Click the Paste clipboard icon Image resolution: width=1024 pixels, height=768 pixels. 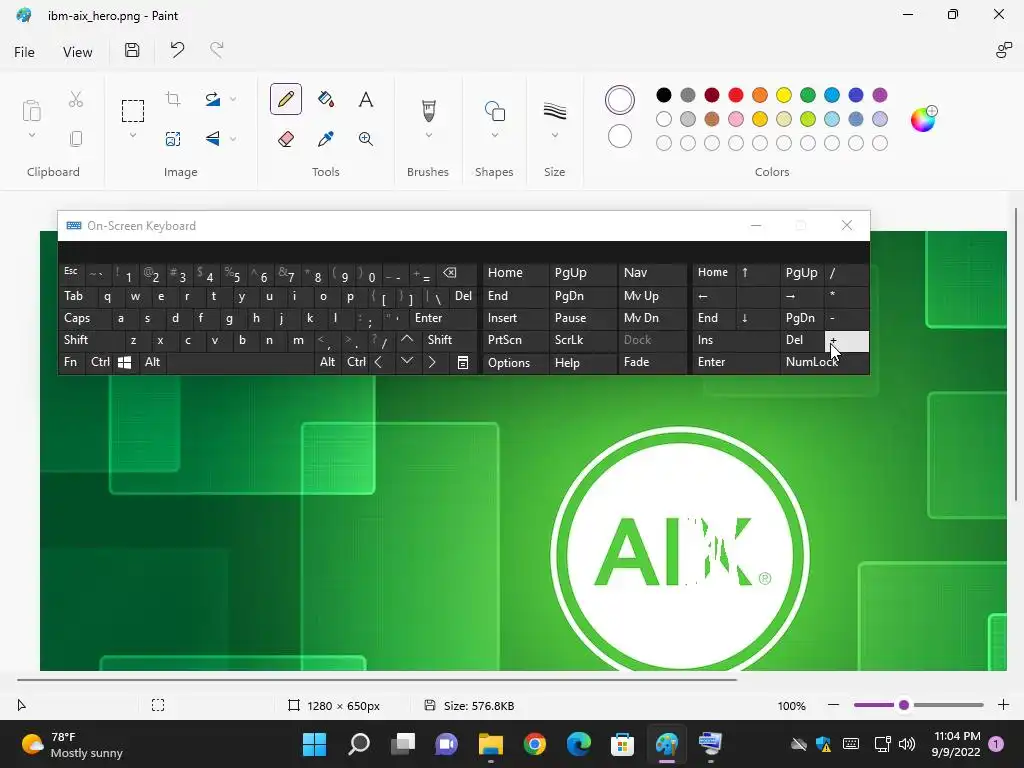point(31,110)
